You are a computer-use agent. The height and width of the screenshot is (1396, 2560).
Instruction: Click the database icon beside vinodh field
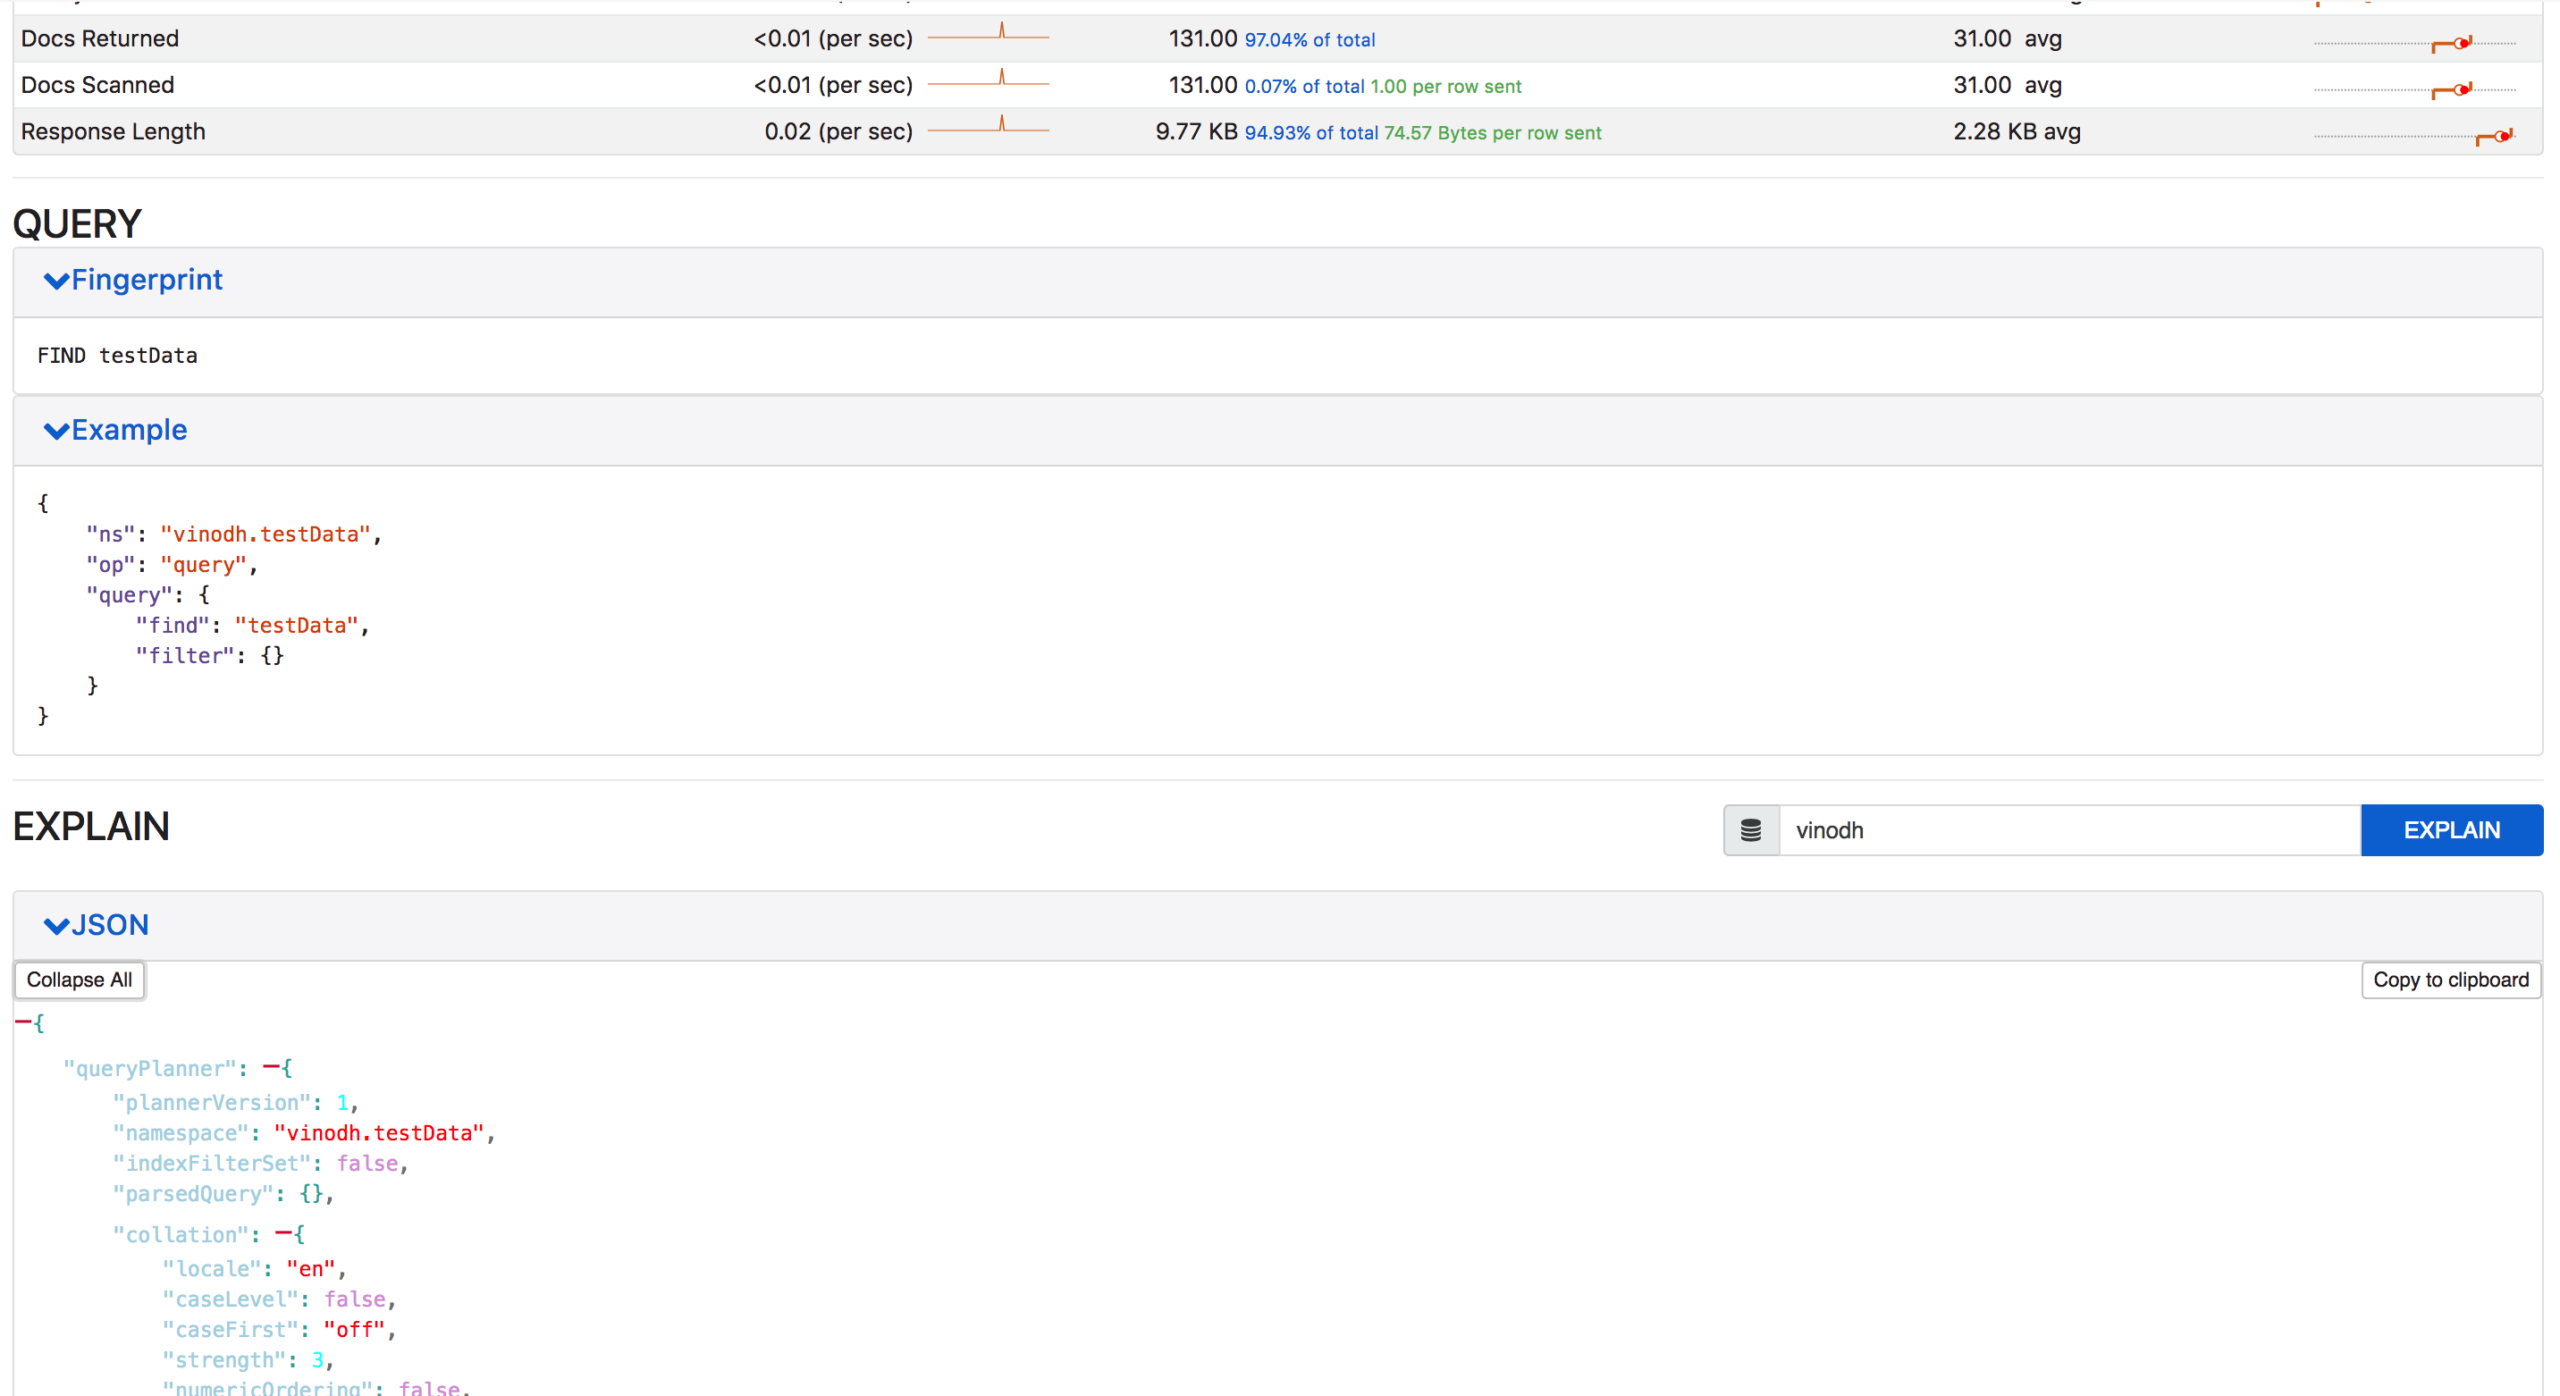pyautogui.click(x=1750, y=830)
